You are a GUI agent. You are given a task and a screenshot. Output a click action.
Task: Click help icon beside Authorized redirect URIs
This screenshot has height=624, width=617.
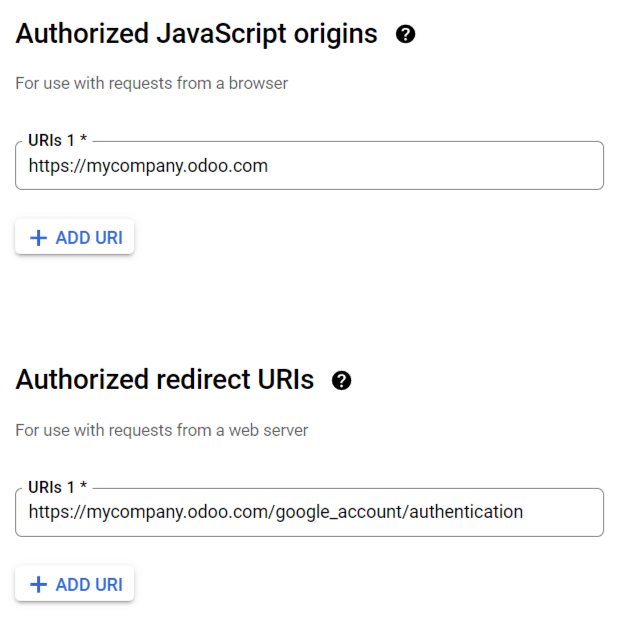coord(342,380)
